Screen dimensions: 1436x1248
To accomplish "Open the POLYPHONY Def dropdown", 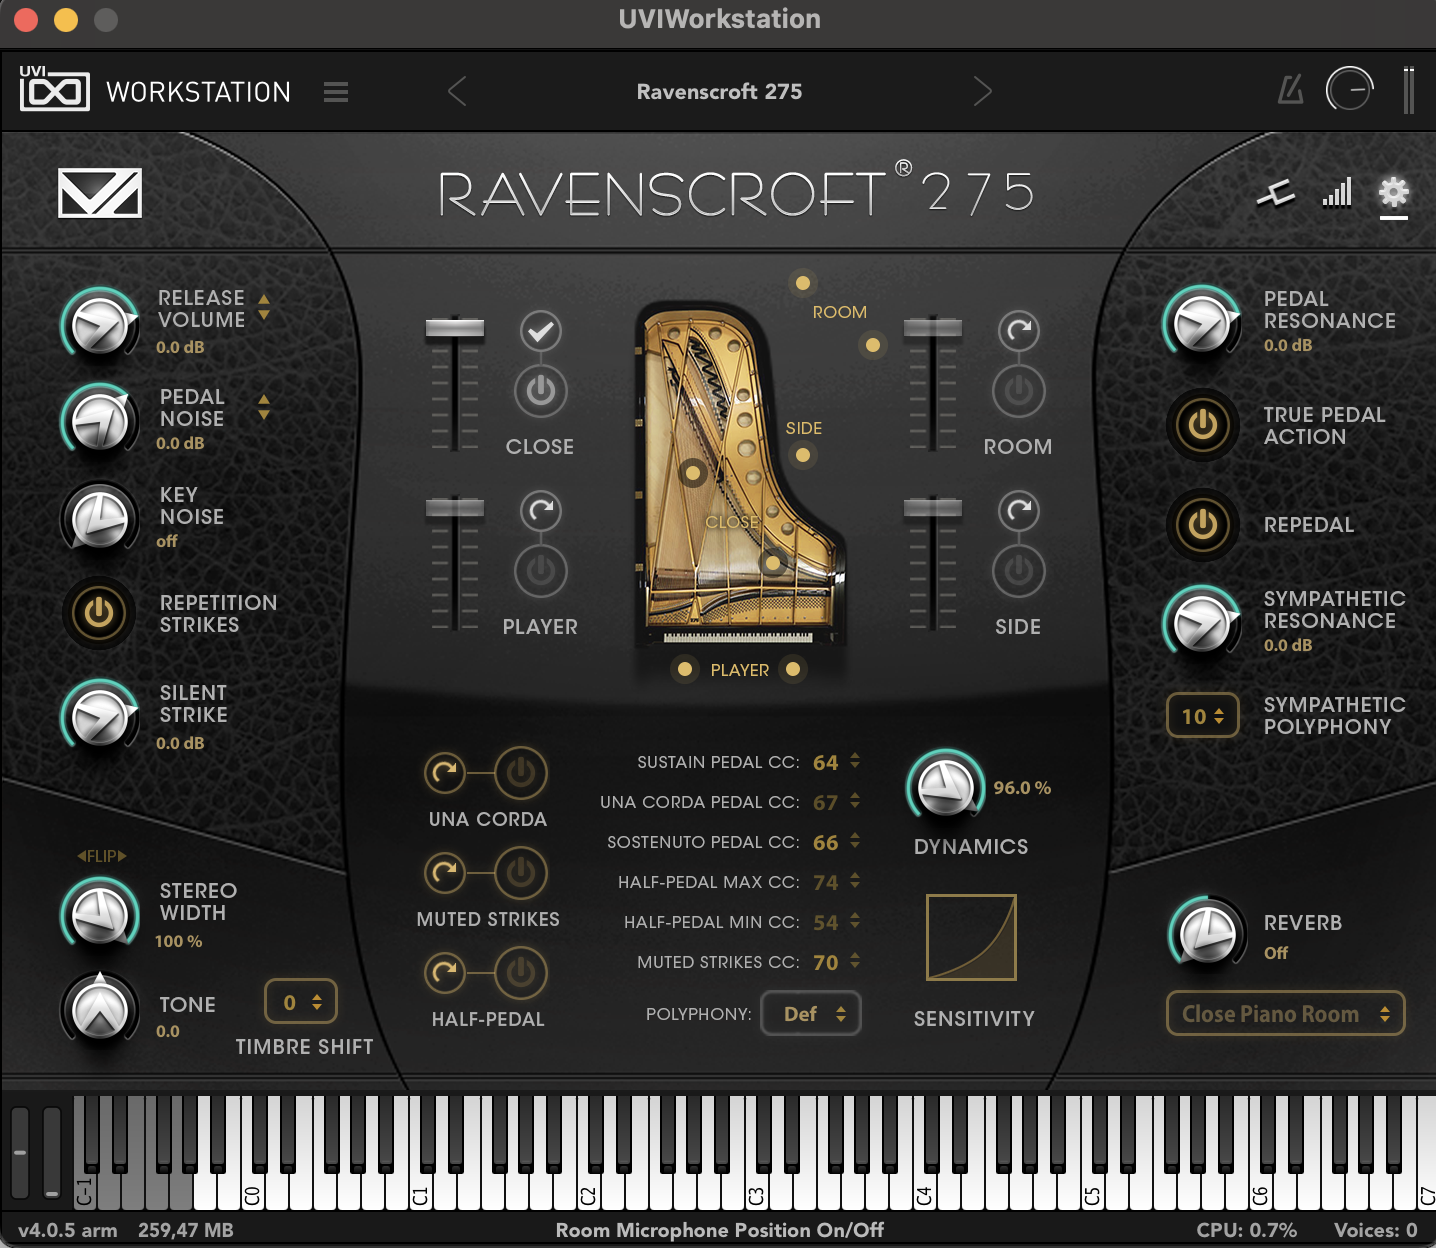I will [811, 1014].
